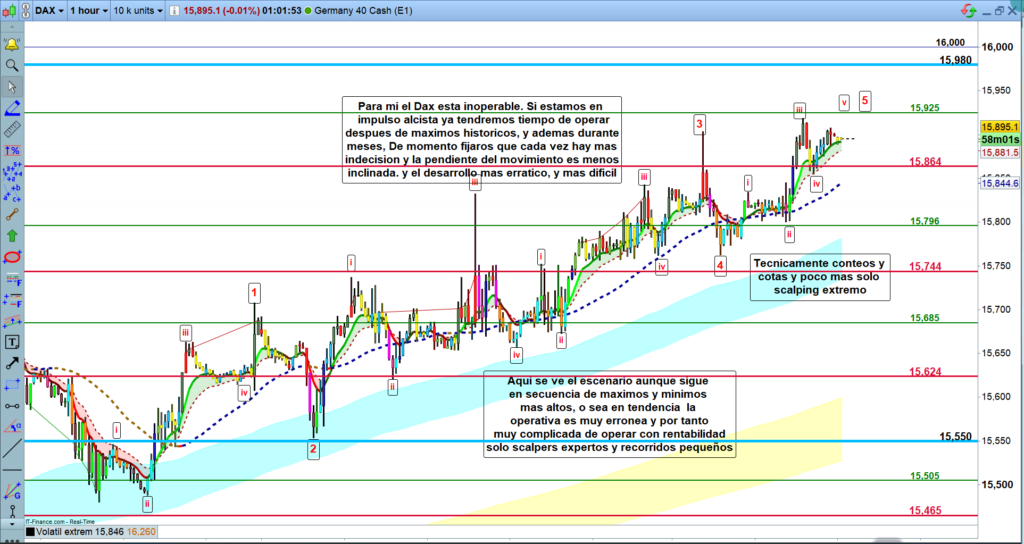This screenshot has height=544, width=1024.
Task: Click the red wave '5' label
Action: point(865,100)
